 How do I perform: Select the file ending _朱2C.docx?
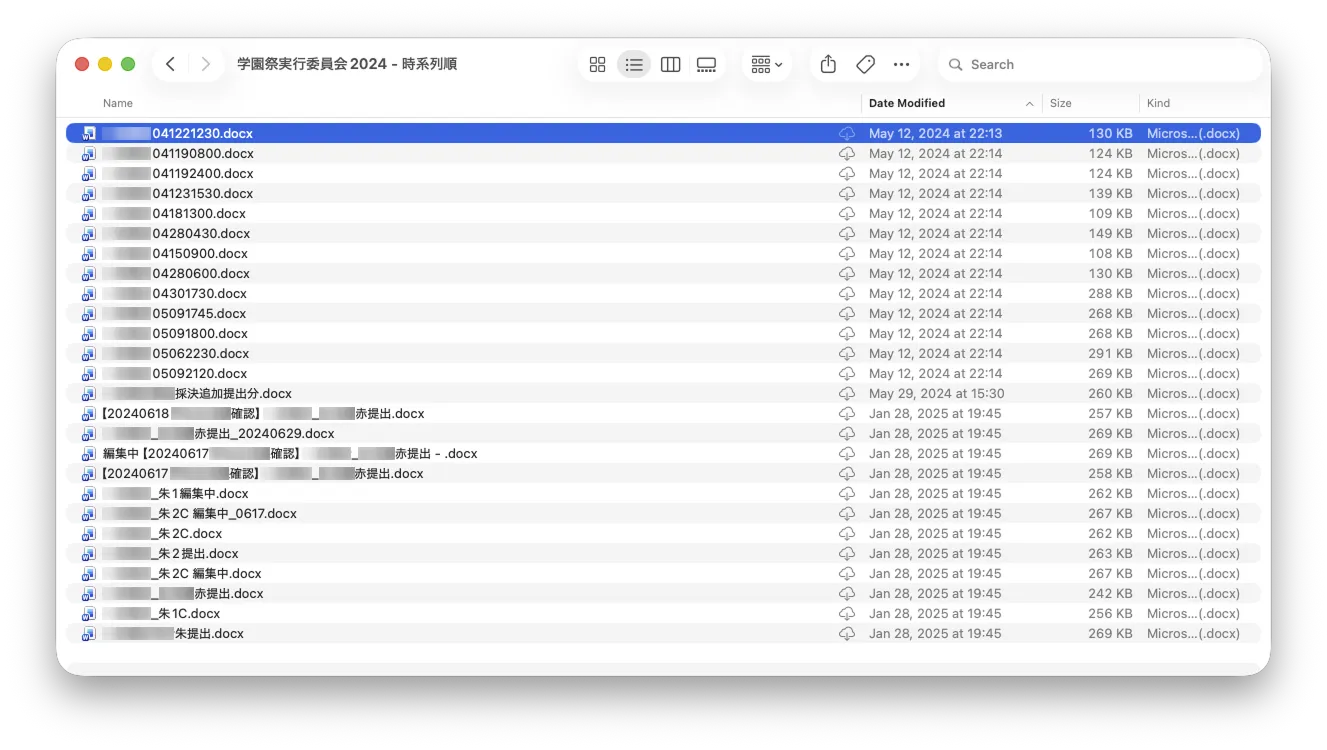pyautogui.click(x=664, y=533)
